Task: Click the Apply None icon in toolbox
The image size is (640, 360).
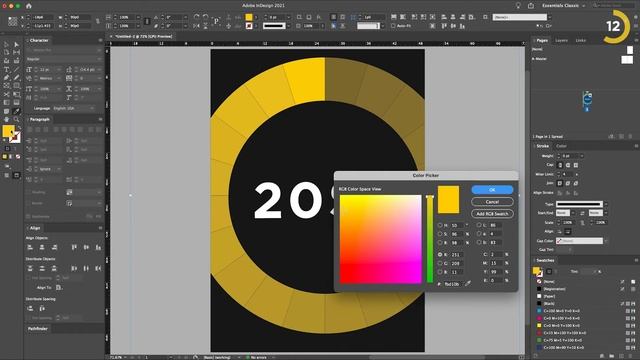Action: (18, 157)
